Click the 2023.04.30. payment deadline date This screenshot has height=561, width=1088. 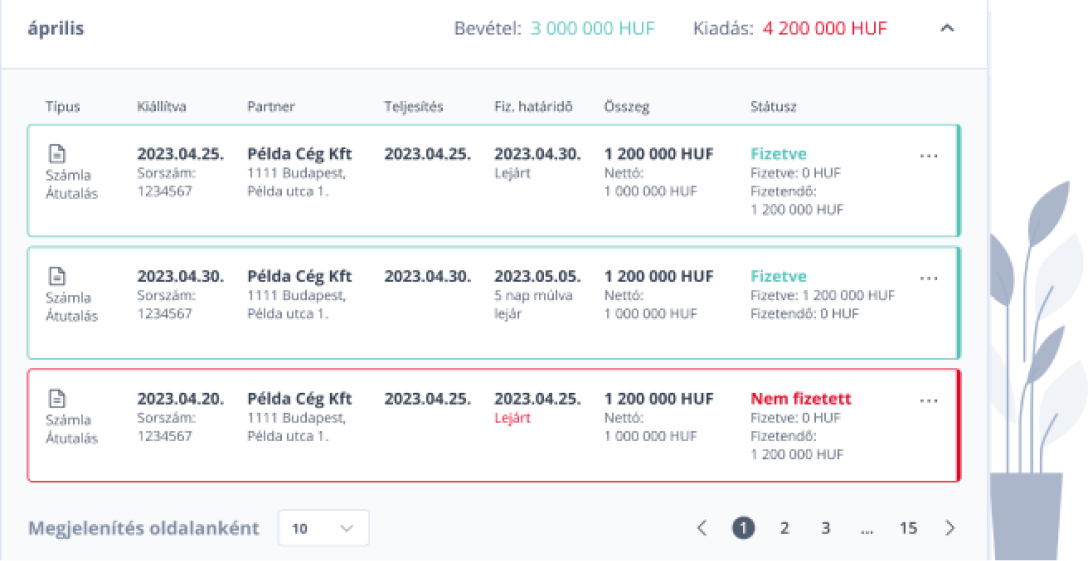[538, 154]
